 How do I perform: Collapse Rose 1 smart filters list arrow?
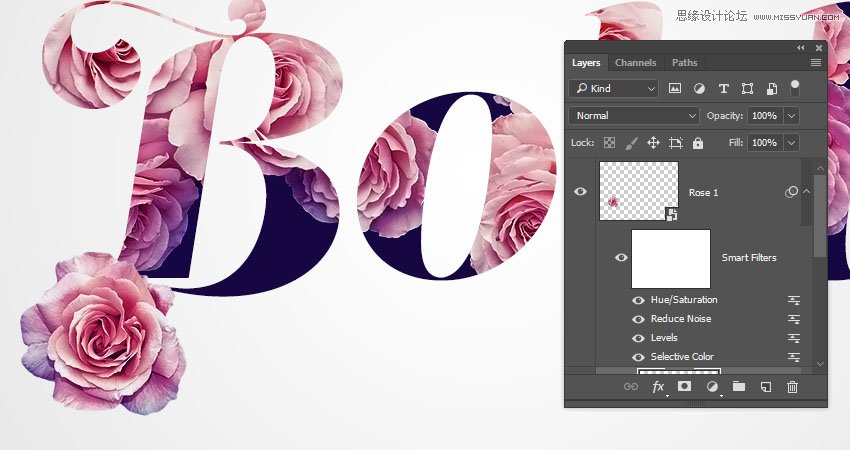pos(807,191)
